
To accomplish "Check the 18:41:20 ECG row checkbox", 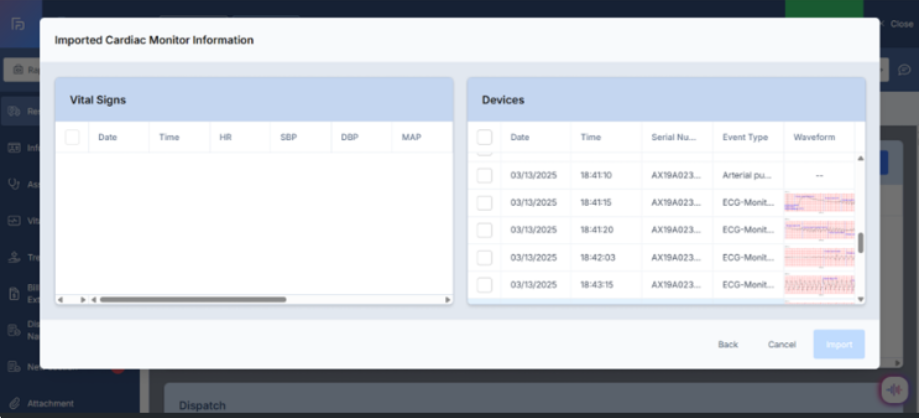I will pos(484,230).
